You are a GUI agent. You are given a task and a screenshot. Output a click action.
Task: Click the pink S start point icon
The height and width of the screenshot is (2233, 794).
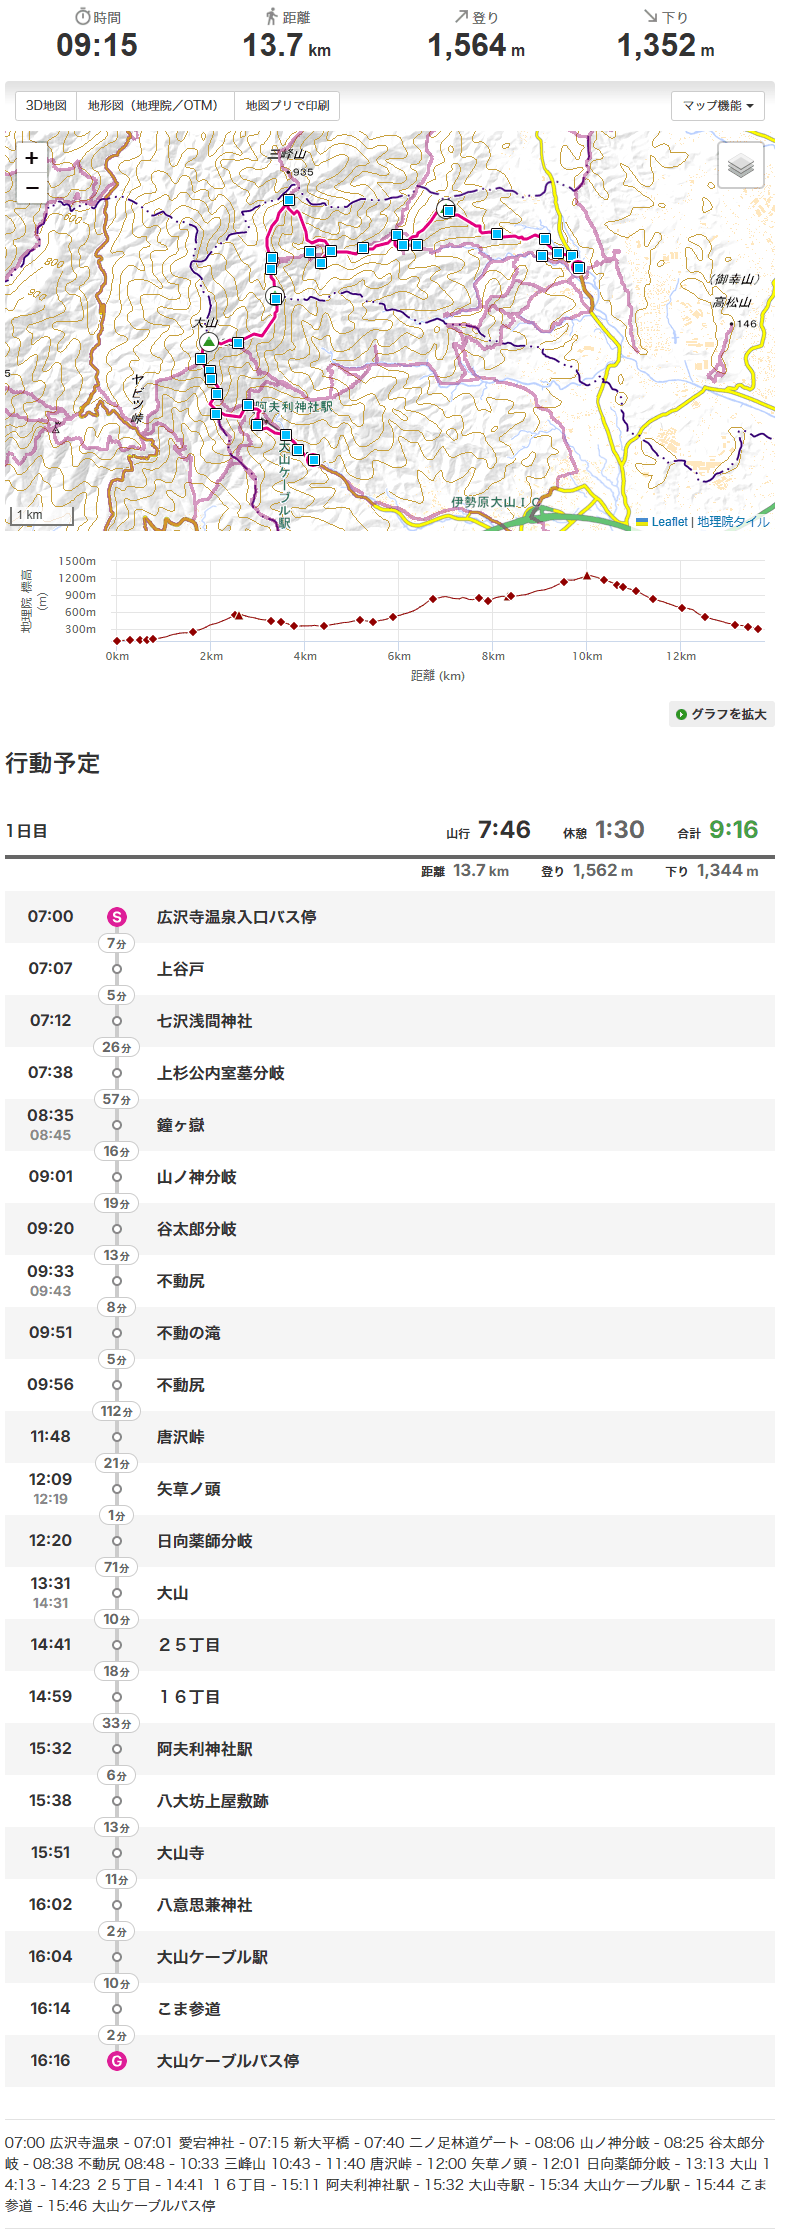[x=117, y=917]
